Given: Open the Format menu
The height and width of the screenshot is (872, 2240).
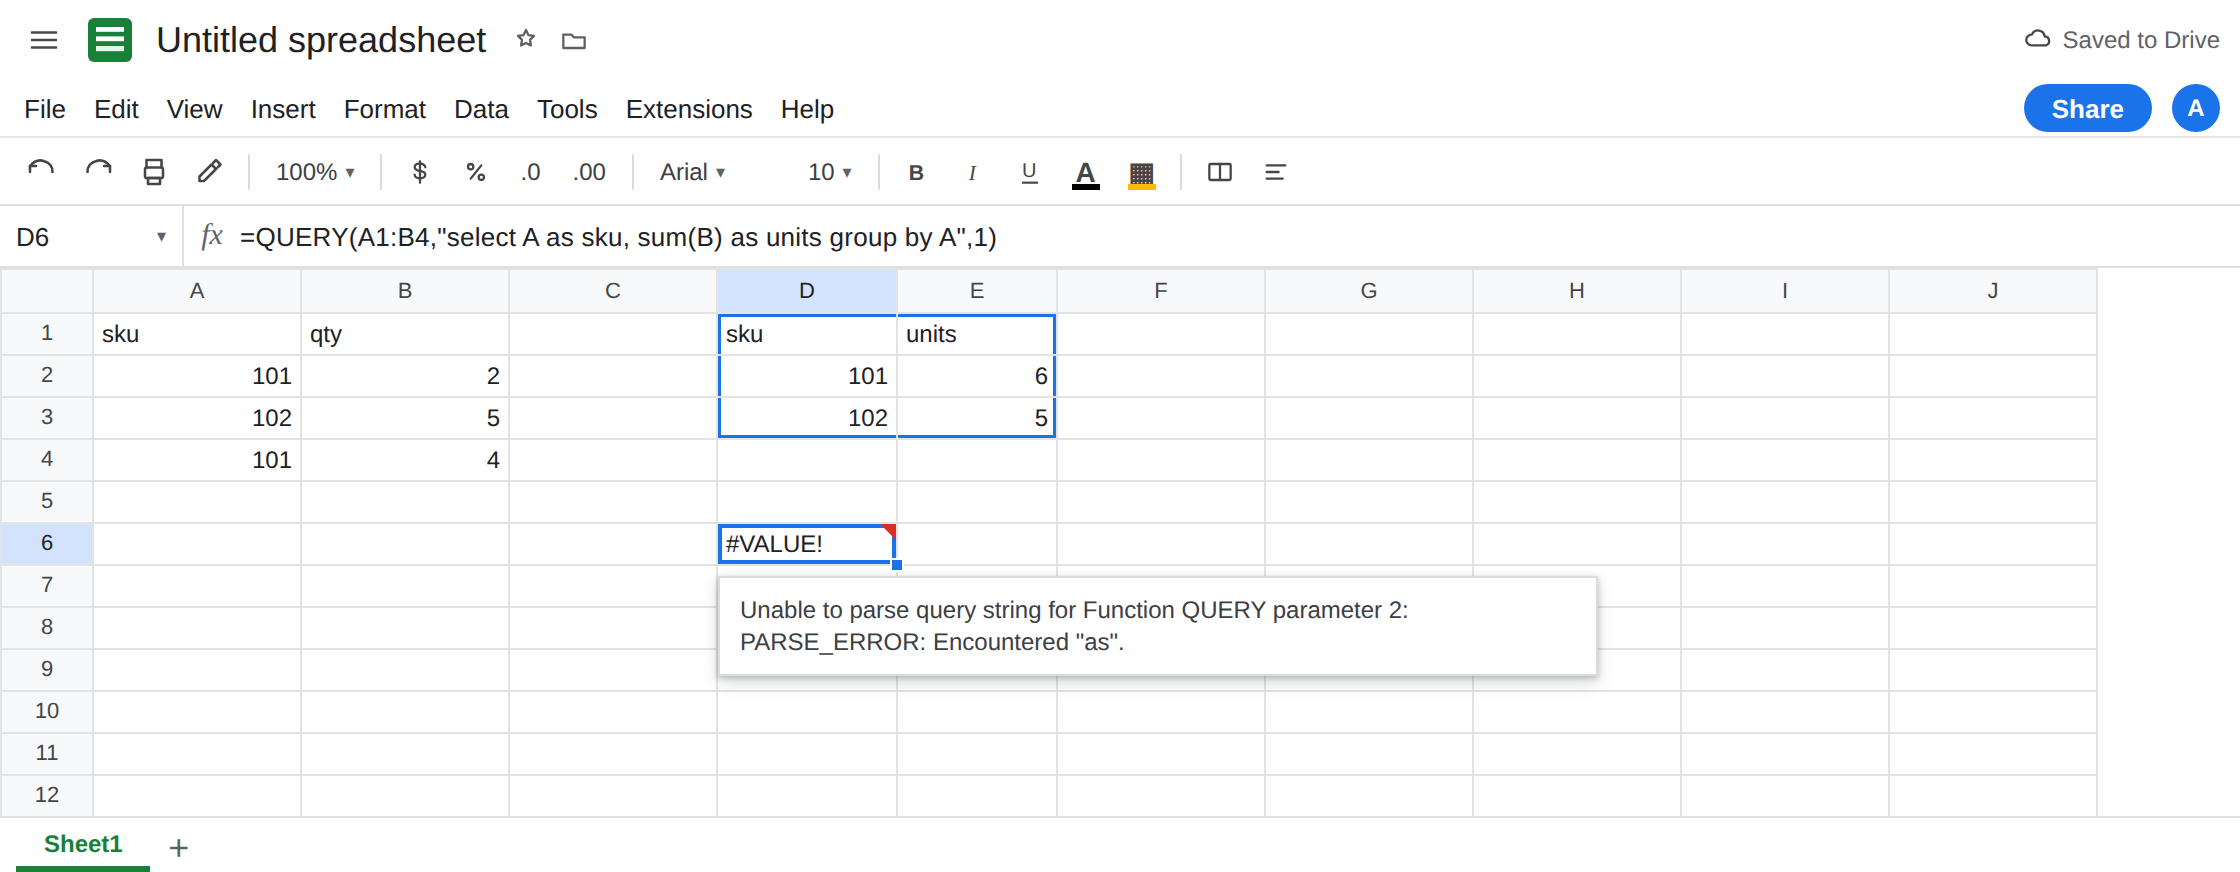Looking at the screenshot, I should click(385, 109).
